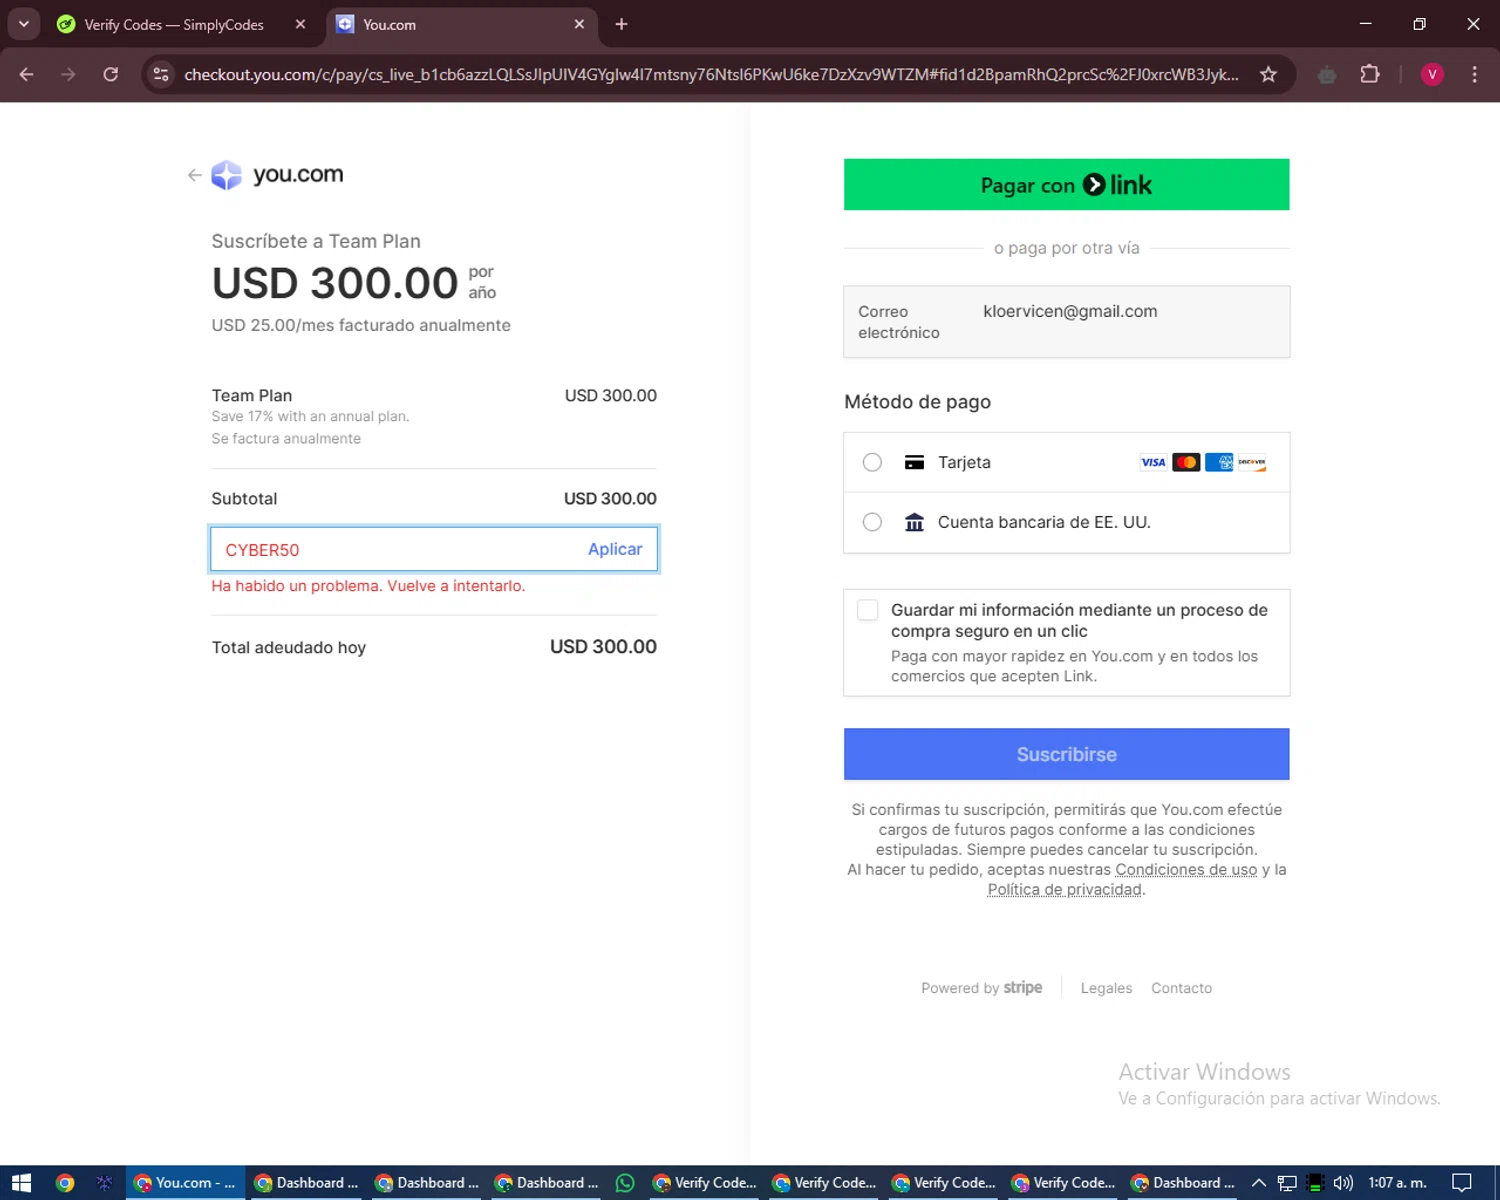Click 'Se factura anualmente' text
1500x1200 pixels.
pos(286,438)
